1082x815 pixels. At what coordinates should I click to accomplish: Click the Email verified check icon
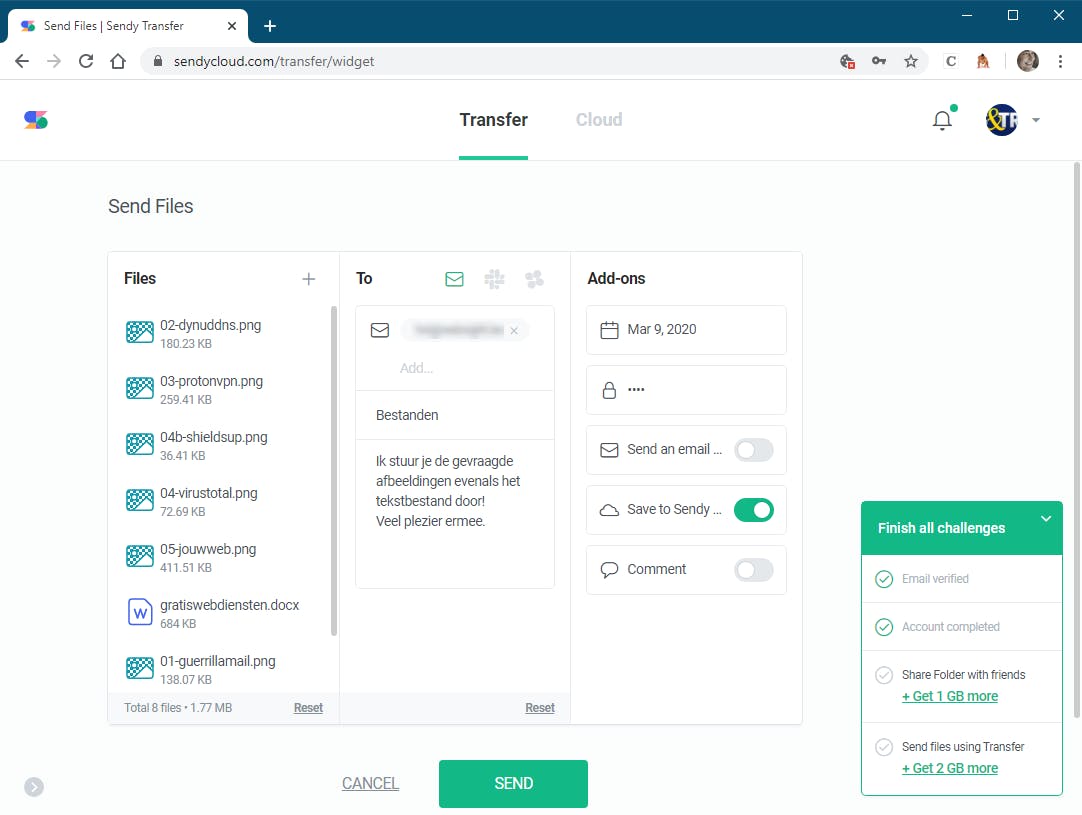pyautogui.click(x=884, y=579)
